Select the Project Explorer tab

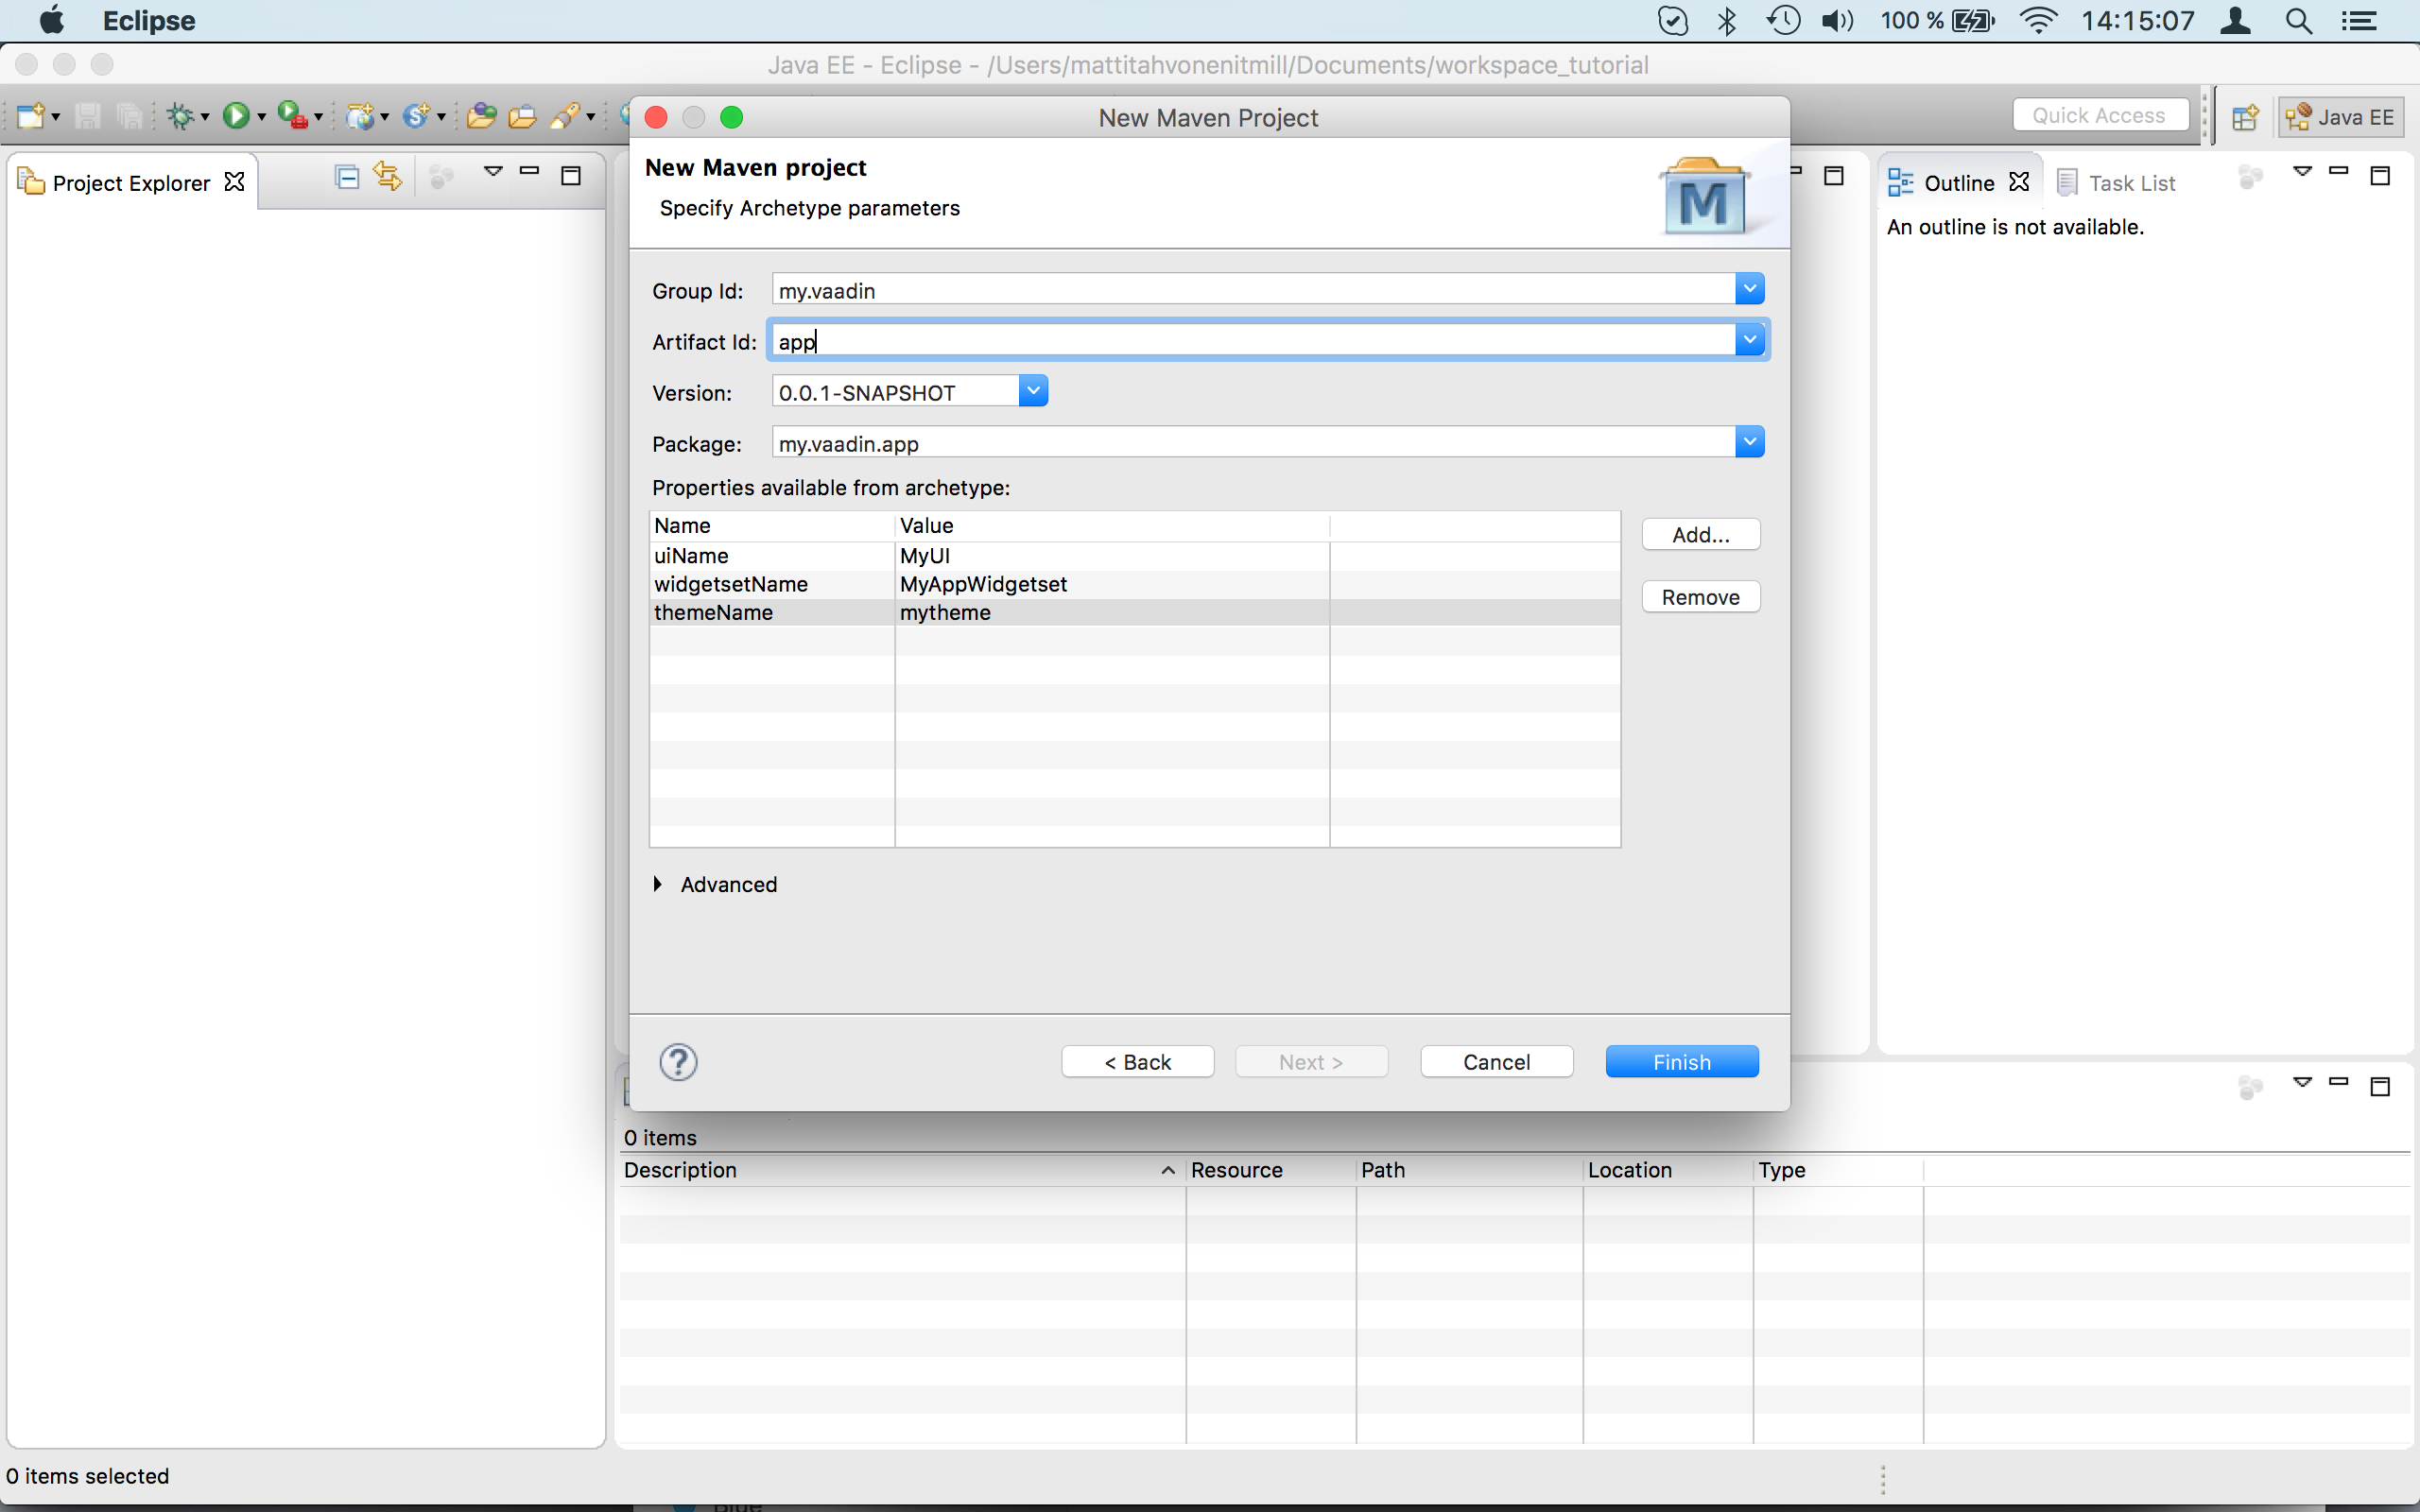pyautogui.click(x=131, y=183)
